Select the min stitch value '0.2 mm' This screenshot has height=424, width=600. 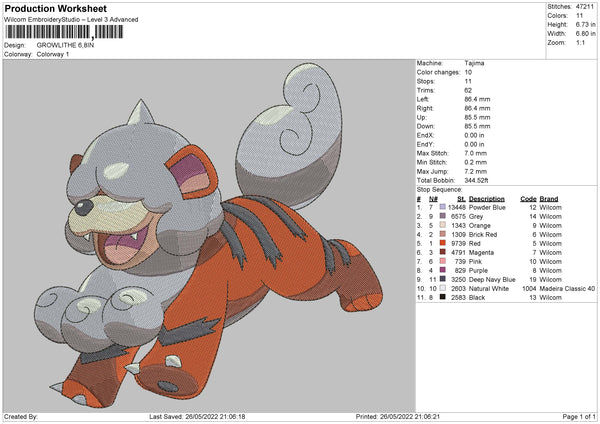point(475,162)
